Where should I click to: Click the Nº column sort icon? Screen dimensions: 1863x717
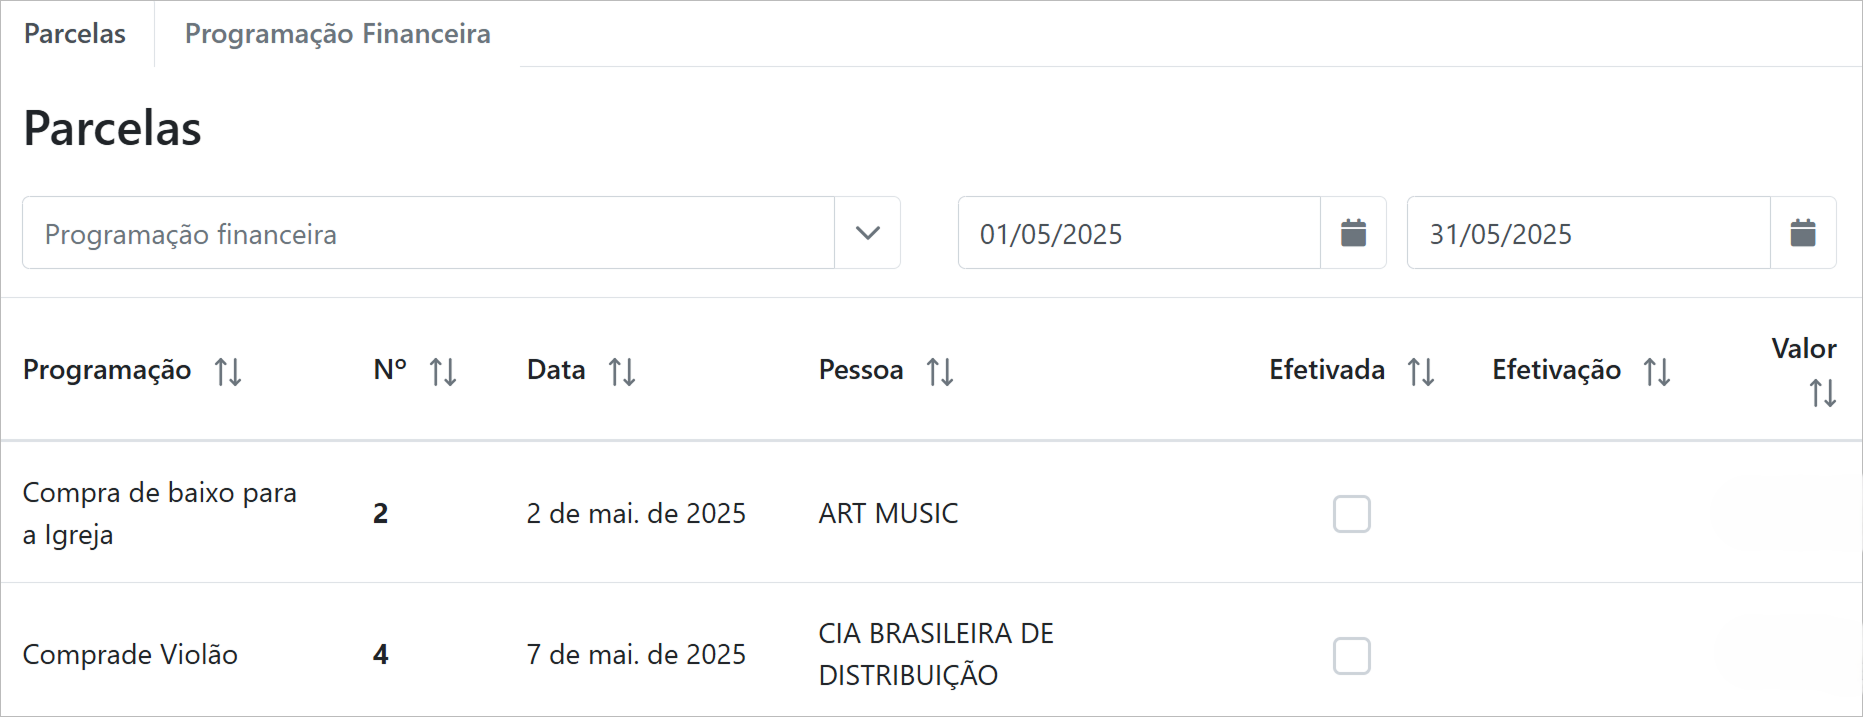[443, 372]
